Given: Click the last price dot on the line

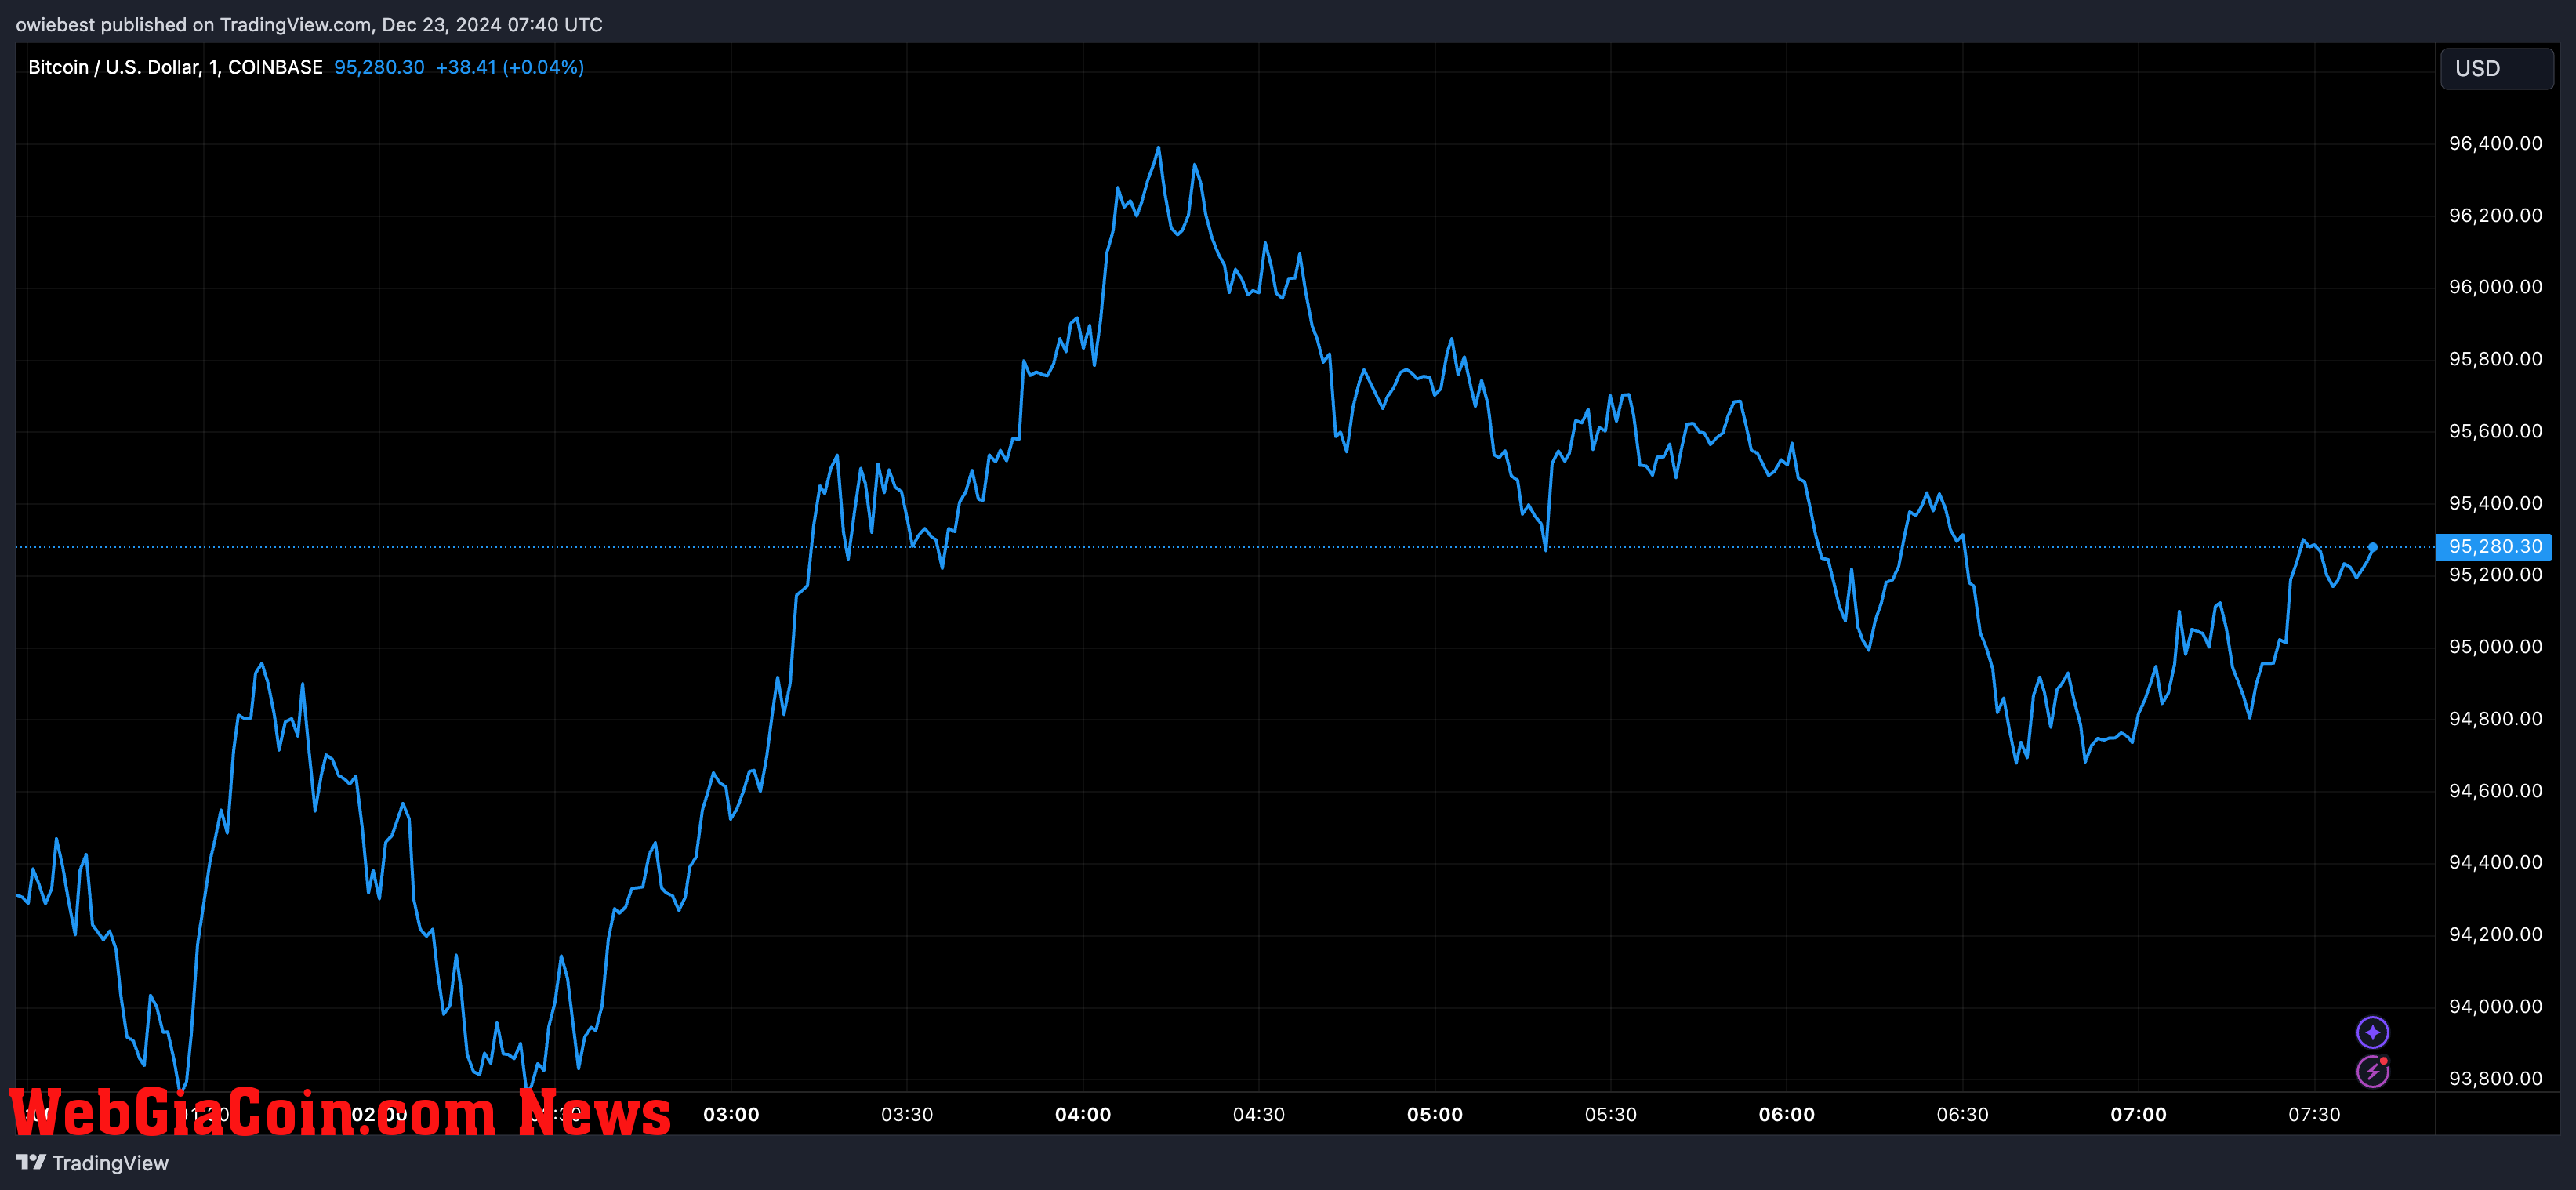Looking at the screenshot, I should click(2372, 547).
